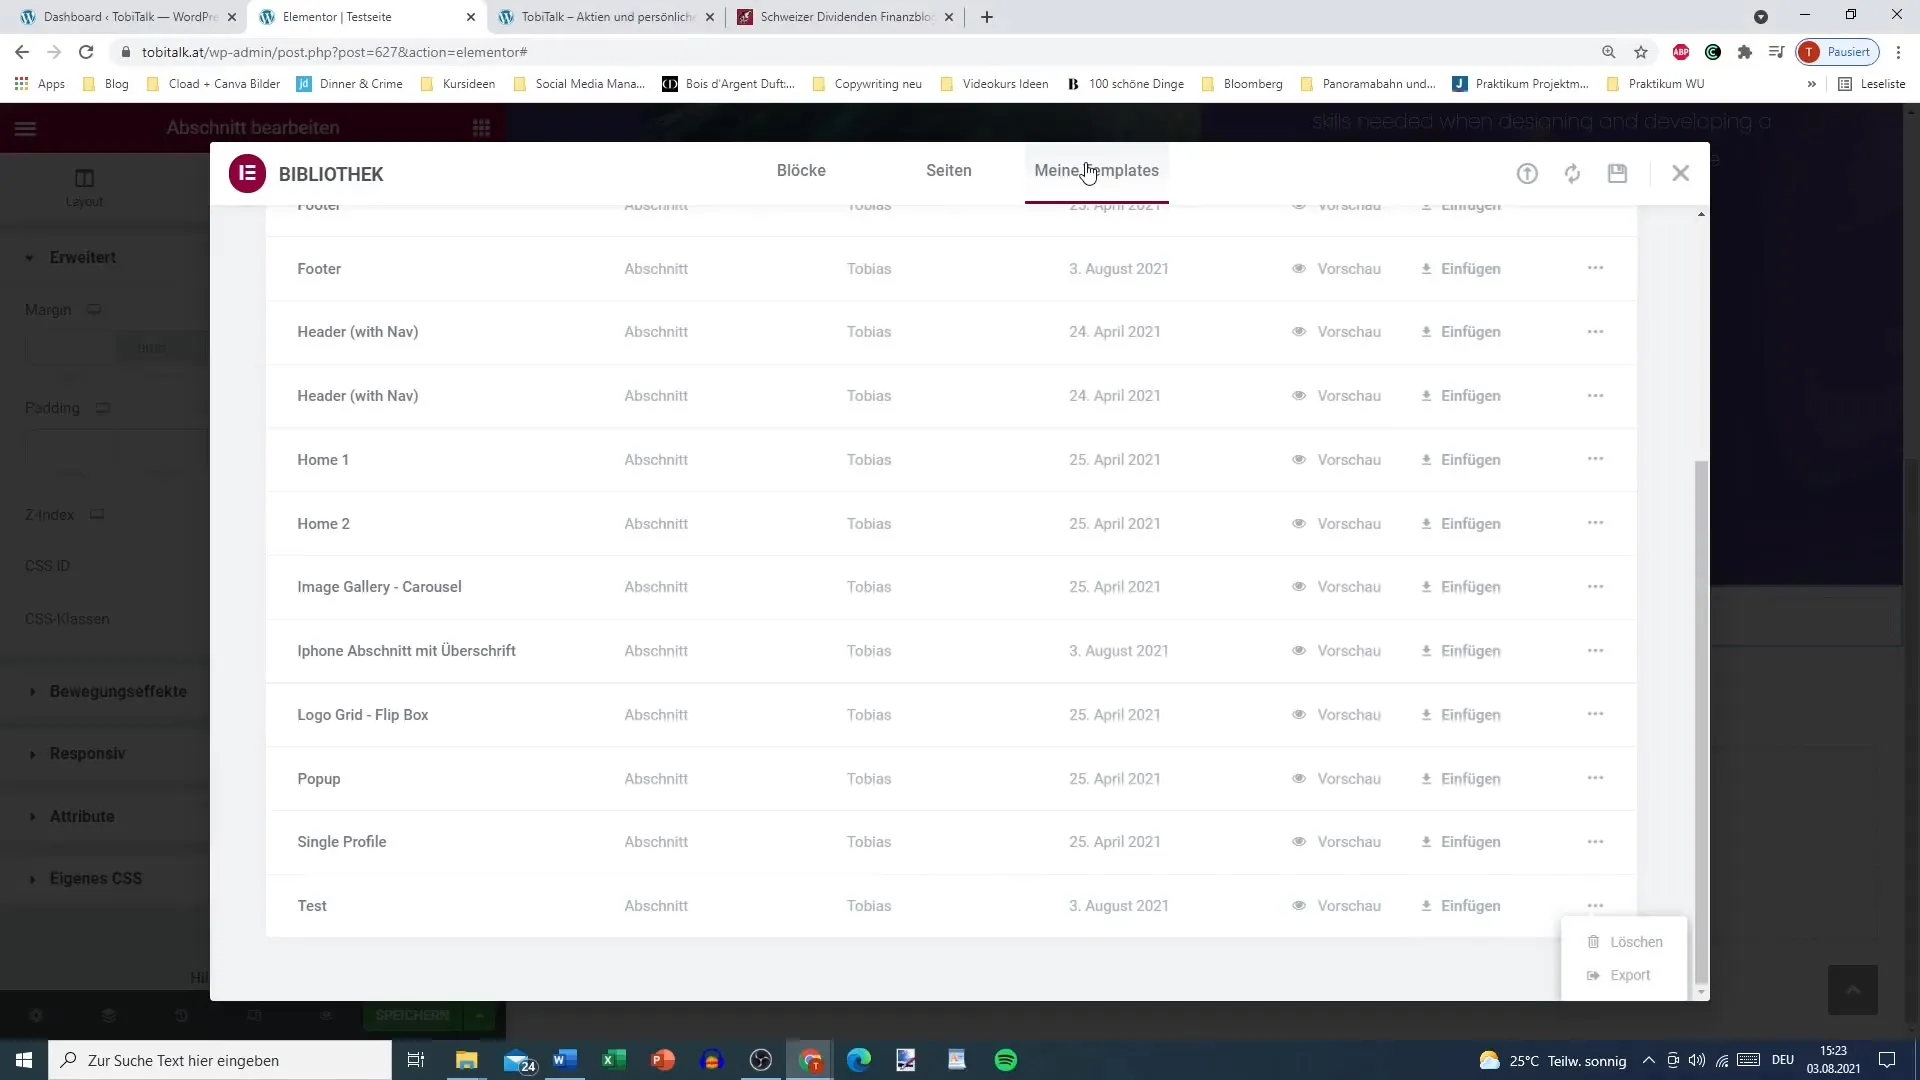
Task: Save template with the floppy disk icon
Action: (1617, 173)
